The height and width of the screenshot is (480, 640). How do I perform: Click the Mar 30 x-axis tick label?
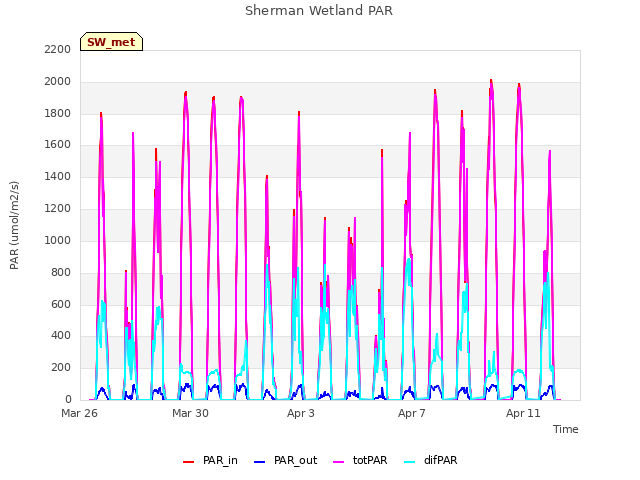coord(190,413)
